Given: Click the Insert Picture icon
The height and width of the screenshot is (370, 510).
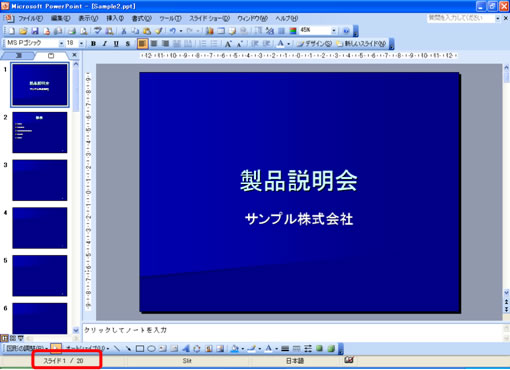Looking at the screenshot, I should point(220,349).
